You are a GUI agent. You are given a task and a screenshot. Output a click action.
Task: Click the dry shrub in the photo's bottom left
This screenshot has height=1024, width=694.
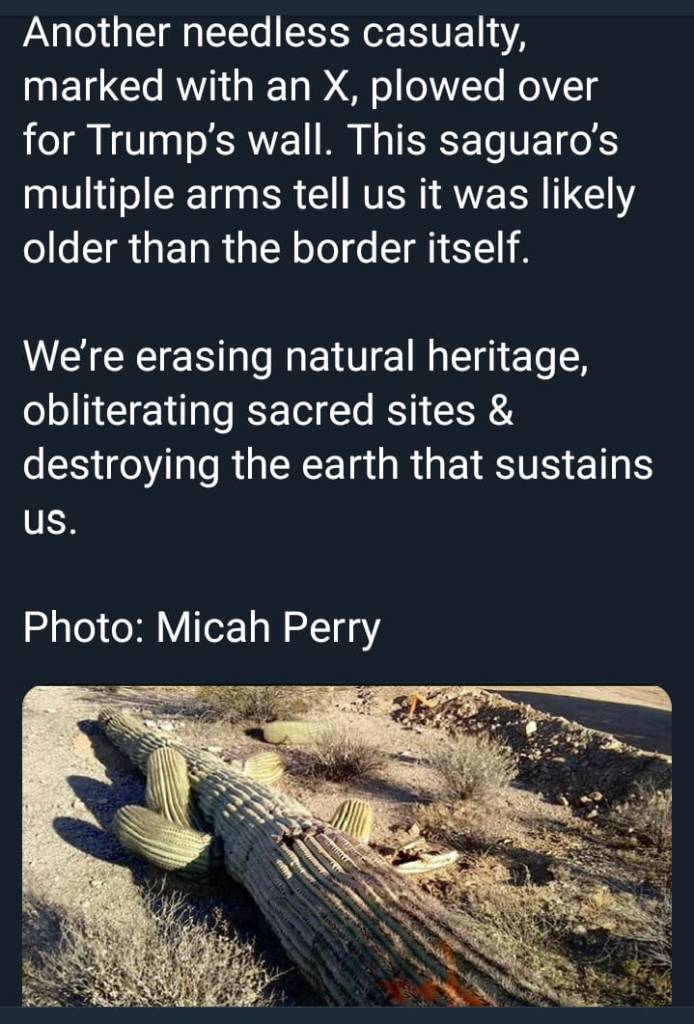[x=100, y=950]
